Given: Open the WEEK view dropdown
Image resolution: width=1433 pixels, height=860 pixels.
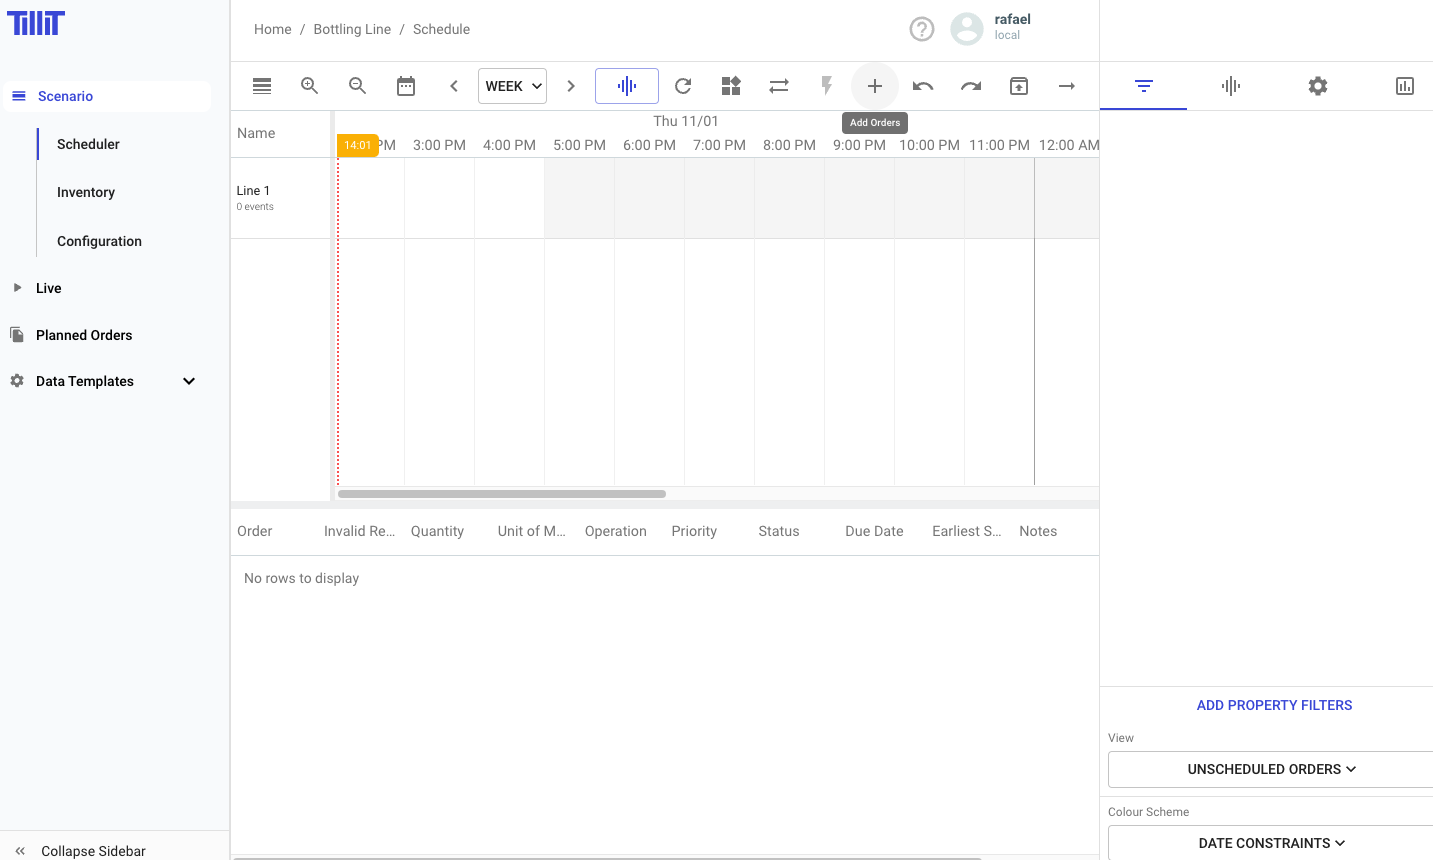Looking at the screenshot, I should coord(512,86).
